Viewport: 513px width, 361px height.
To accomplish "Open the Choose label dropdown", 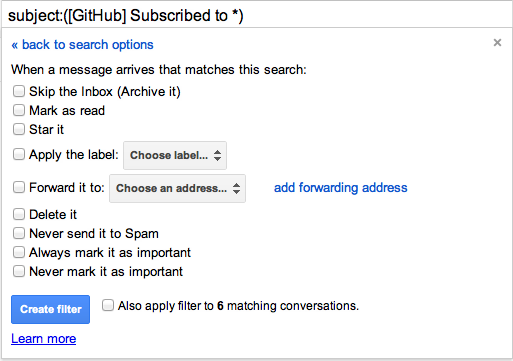I will coord(175,155).
